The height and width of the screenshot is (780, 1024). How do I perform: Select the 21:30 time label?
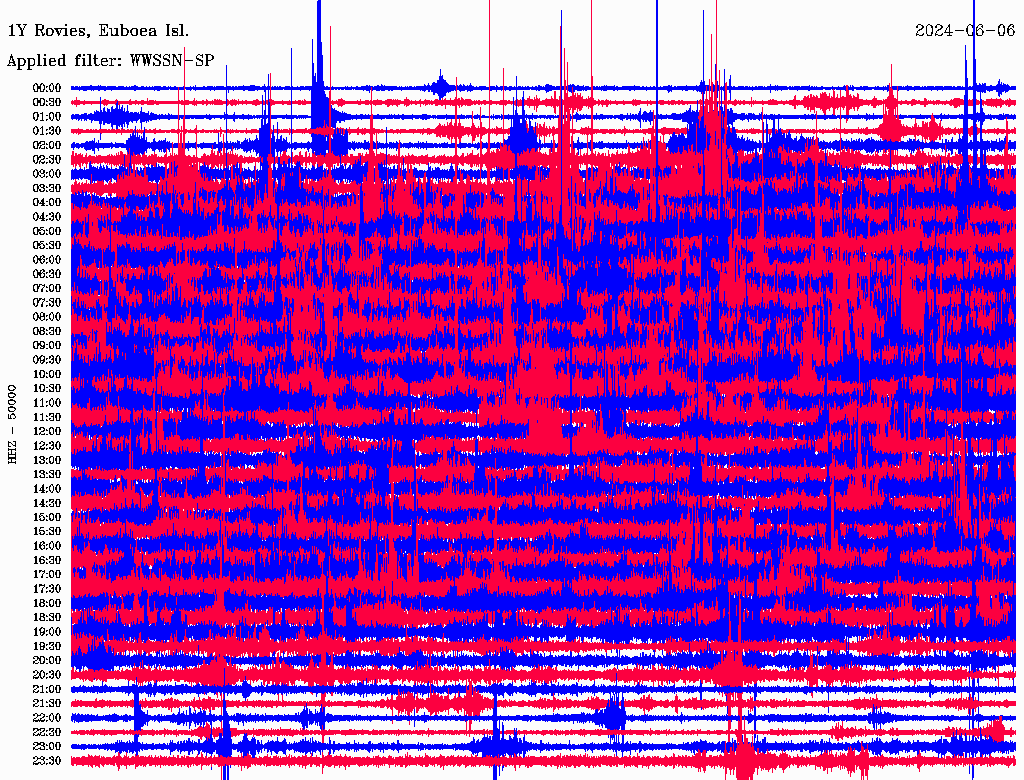pos(47,704)
